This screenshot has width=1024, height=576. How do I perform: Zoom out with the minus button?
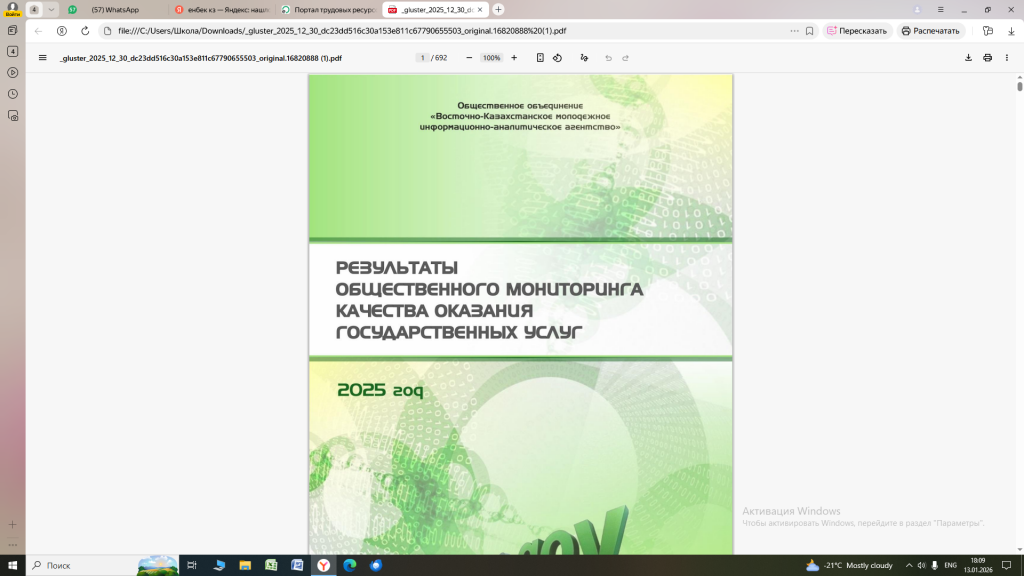point(469,58)
